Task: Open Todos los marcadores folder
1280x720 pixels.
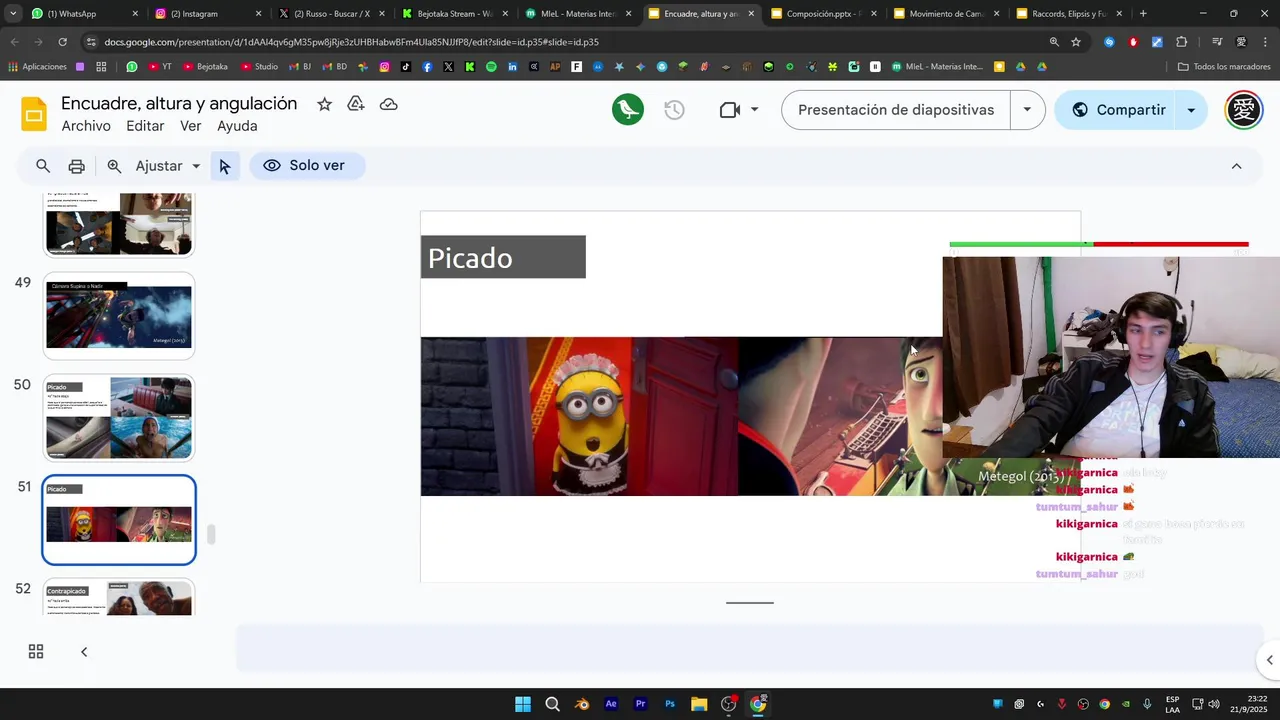Action: coord(1225,67)
